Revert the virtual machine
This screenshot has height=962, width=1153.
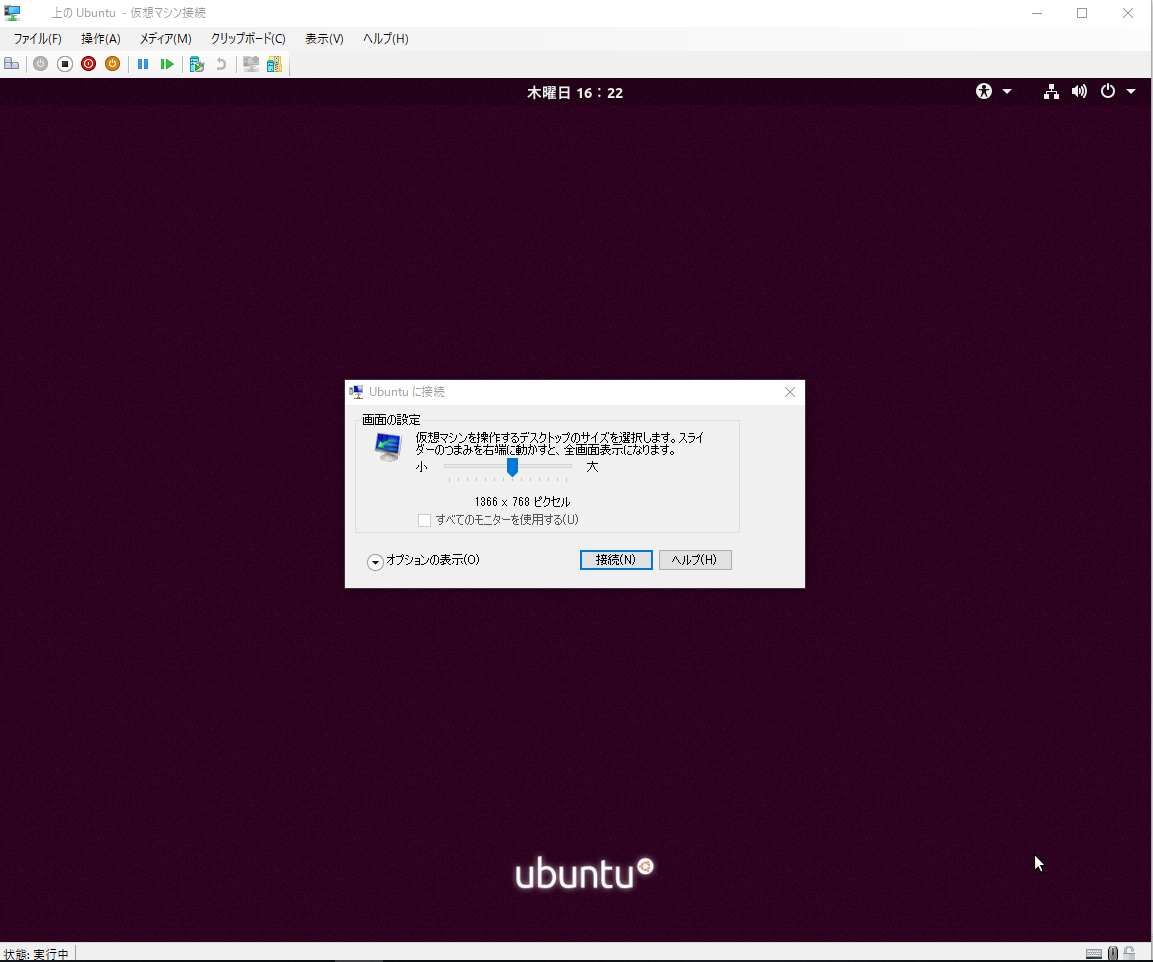point(220,63)
